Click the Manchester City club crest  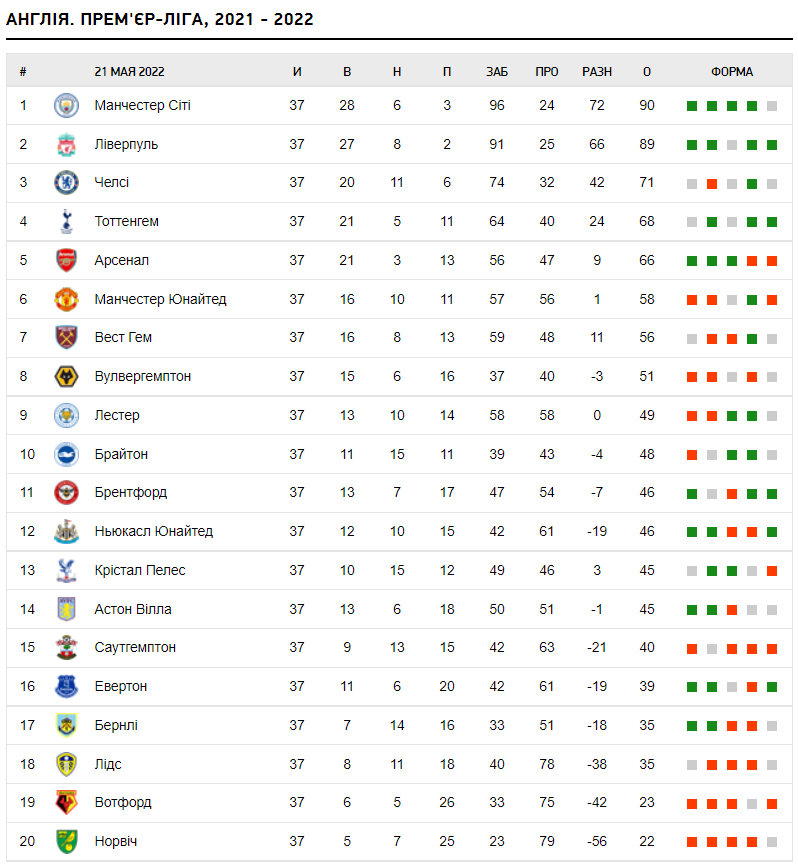pyautogui.click(x=66, y=105)
